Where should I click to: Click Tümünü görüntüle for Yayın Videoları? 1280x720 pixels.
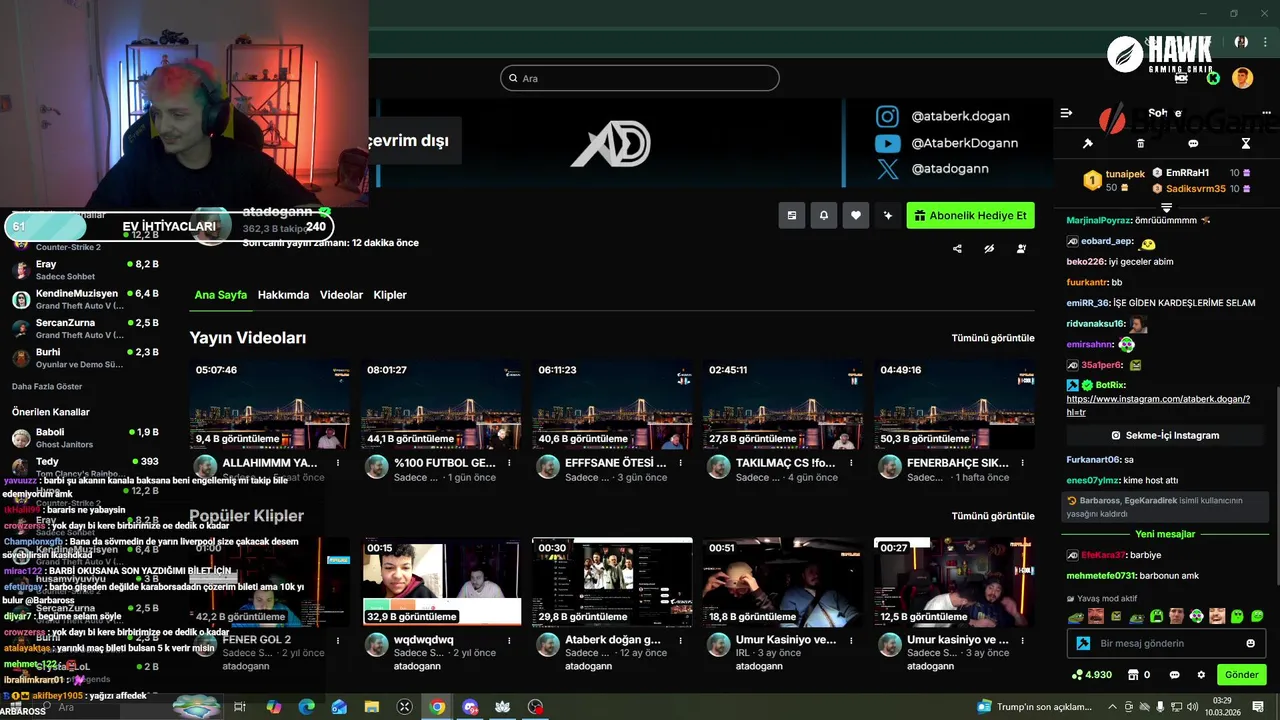pos(993,338)
